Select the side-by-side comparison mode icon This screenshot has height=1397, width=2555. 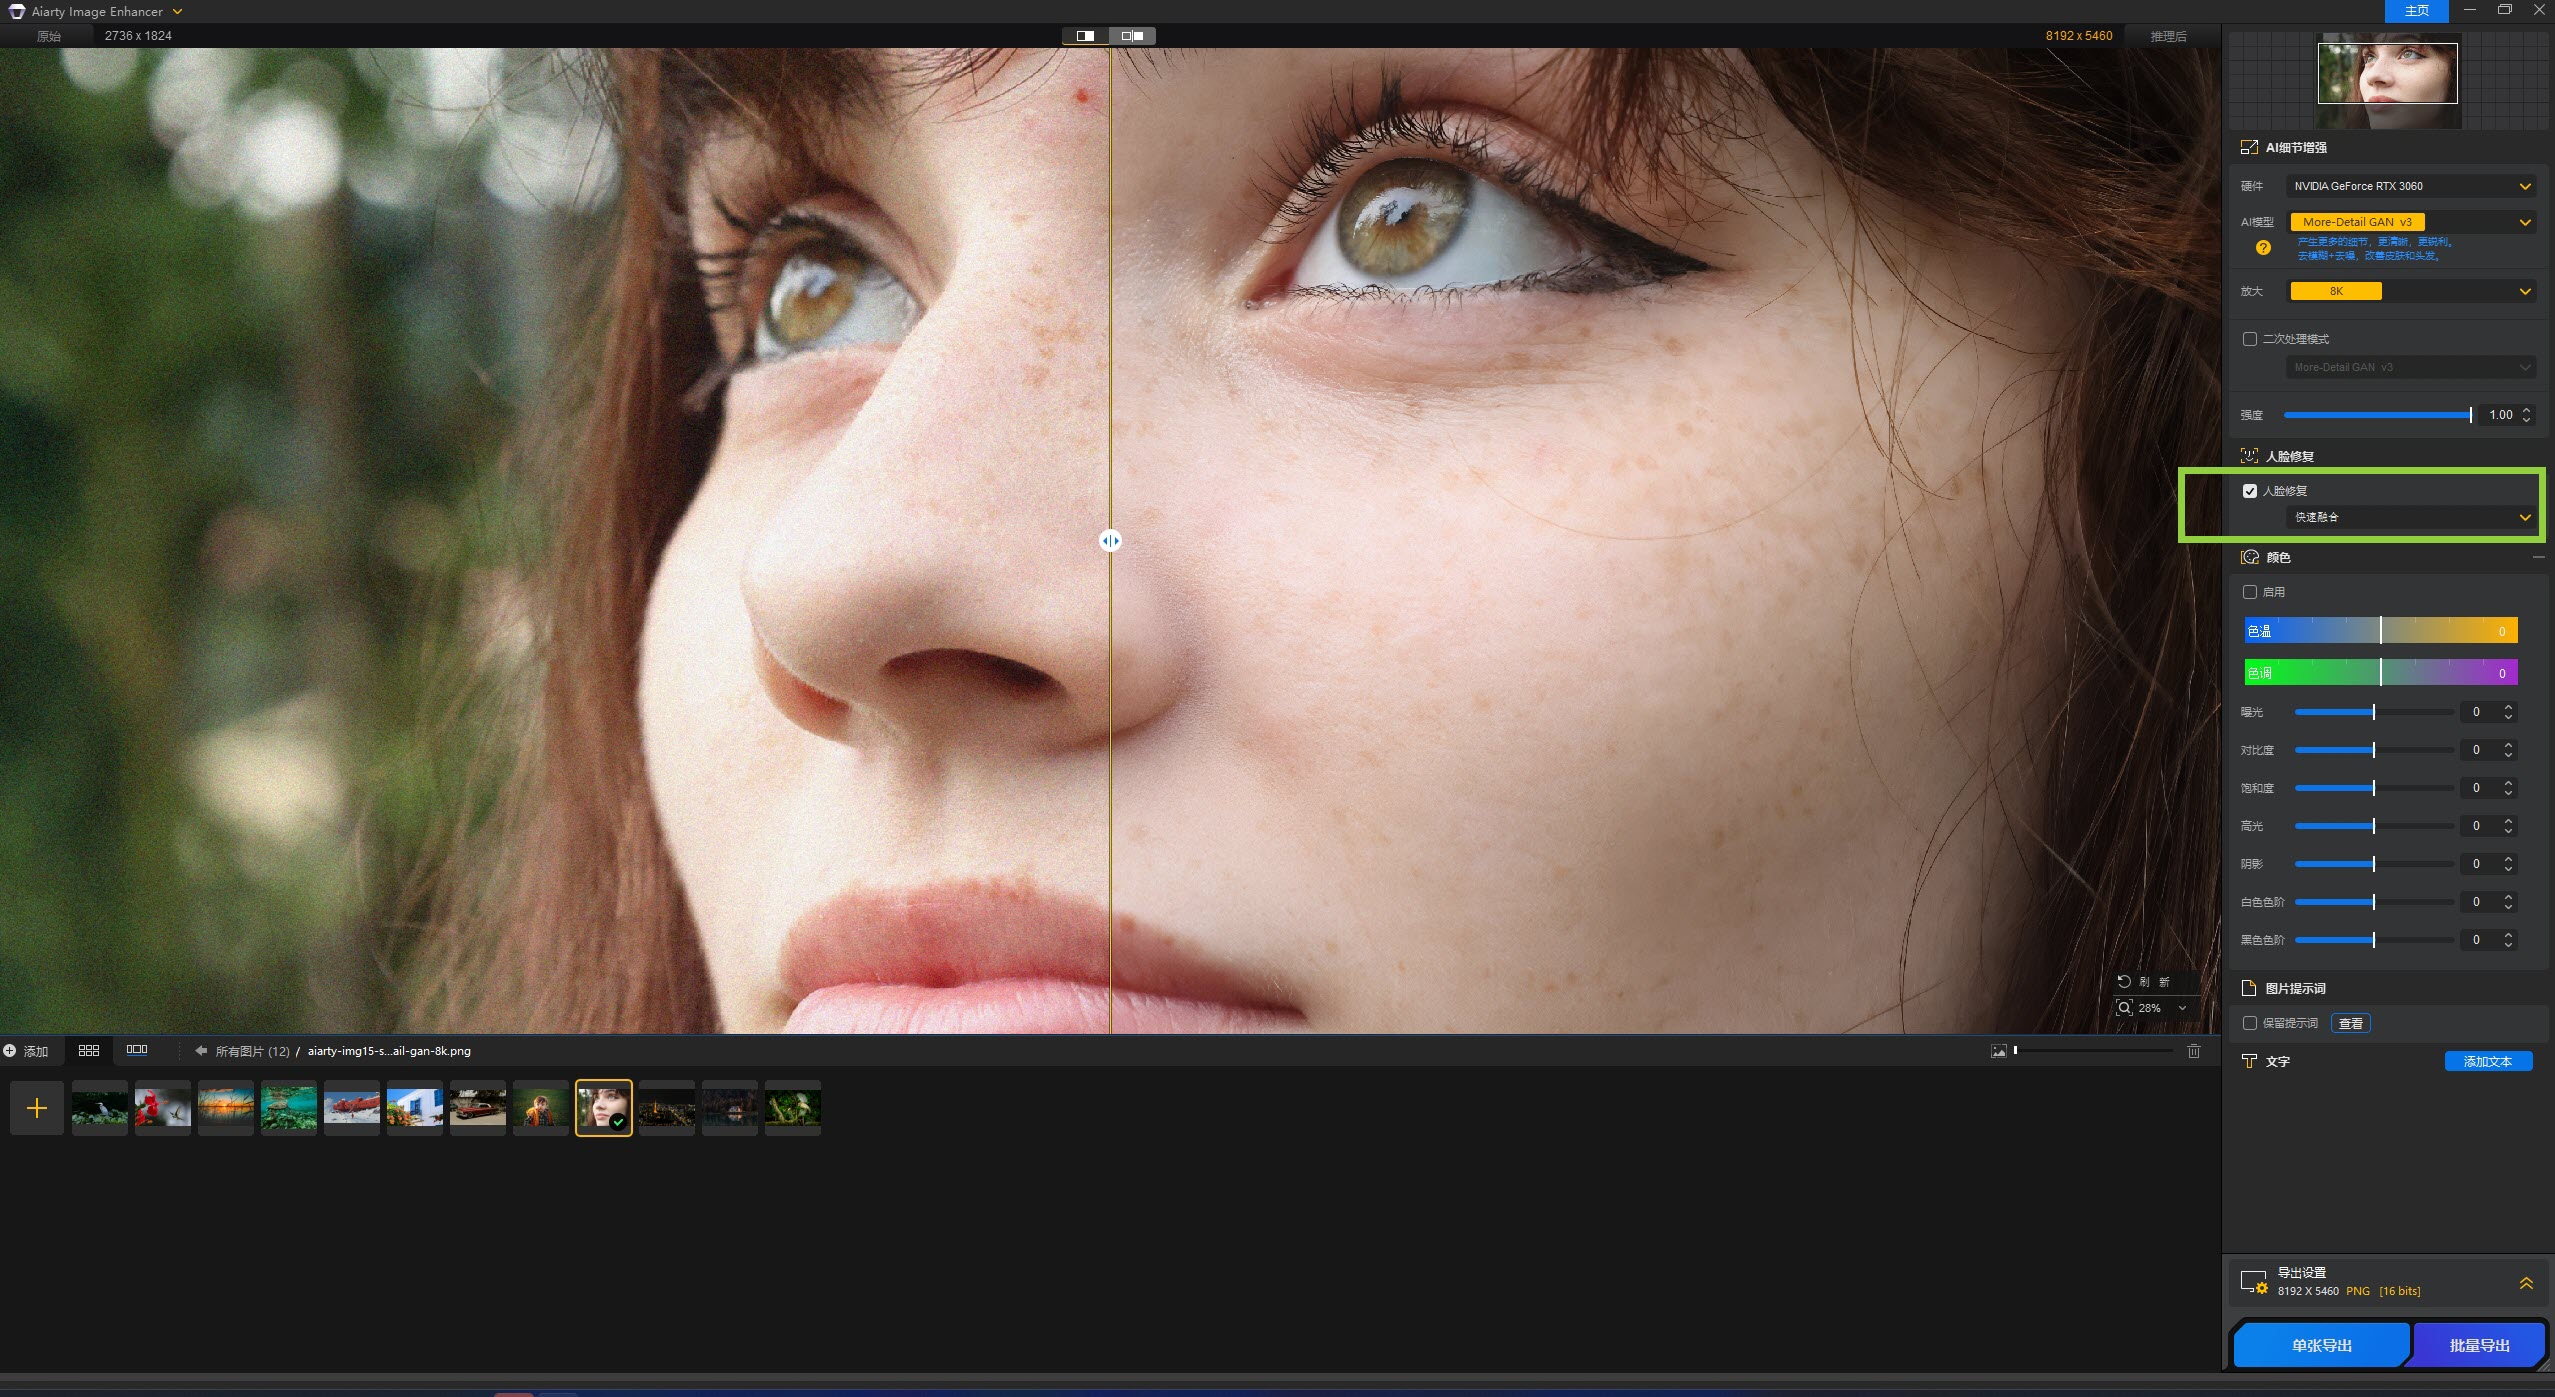click(1132, 36)
